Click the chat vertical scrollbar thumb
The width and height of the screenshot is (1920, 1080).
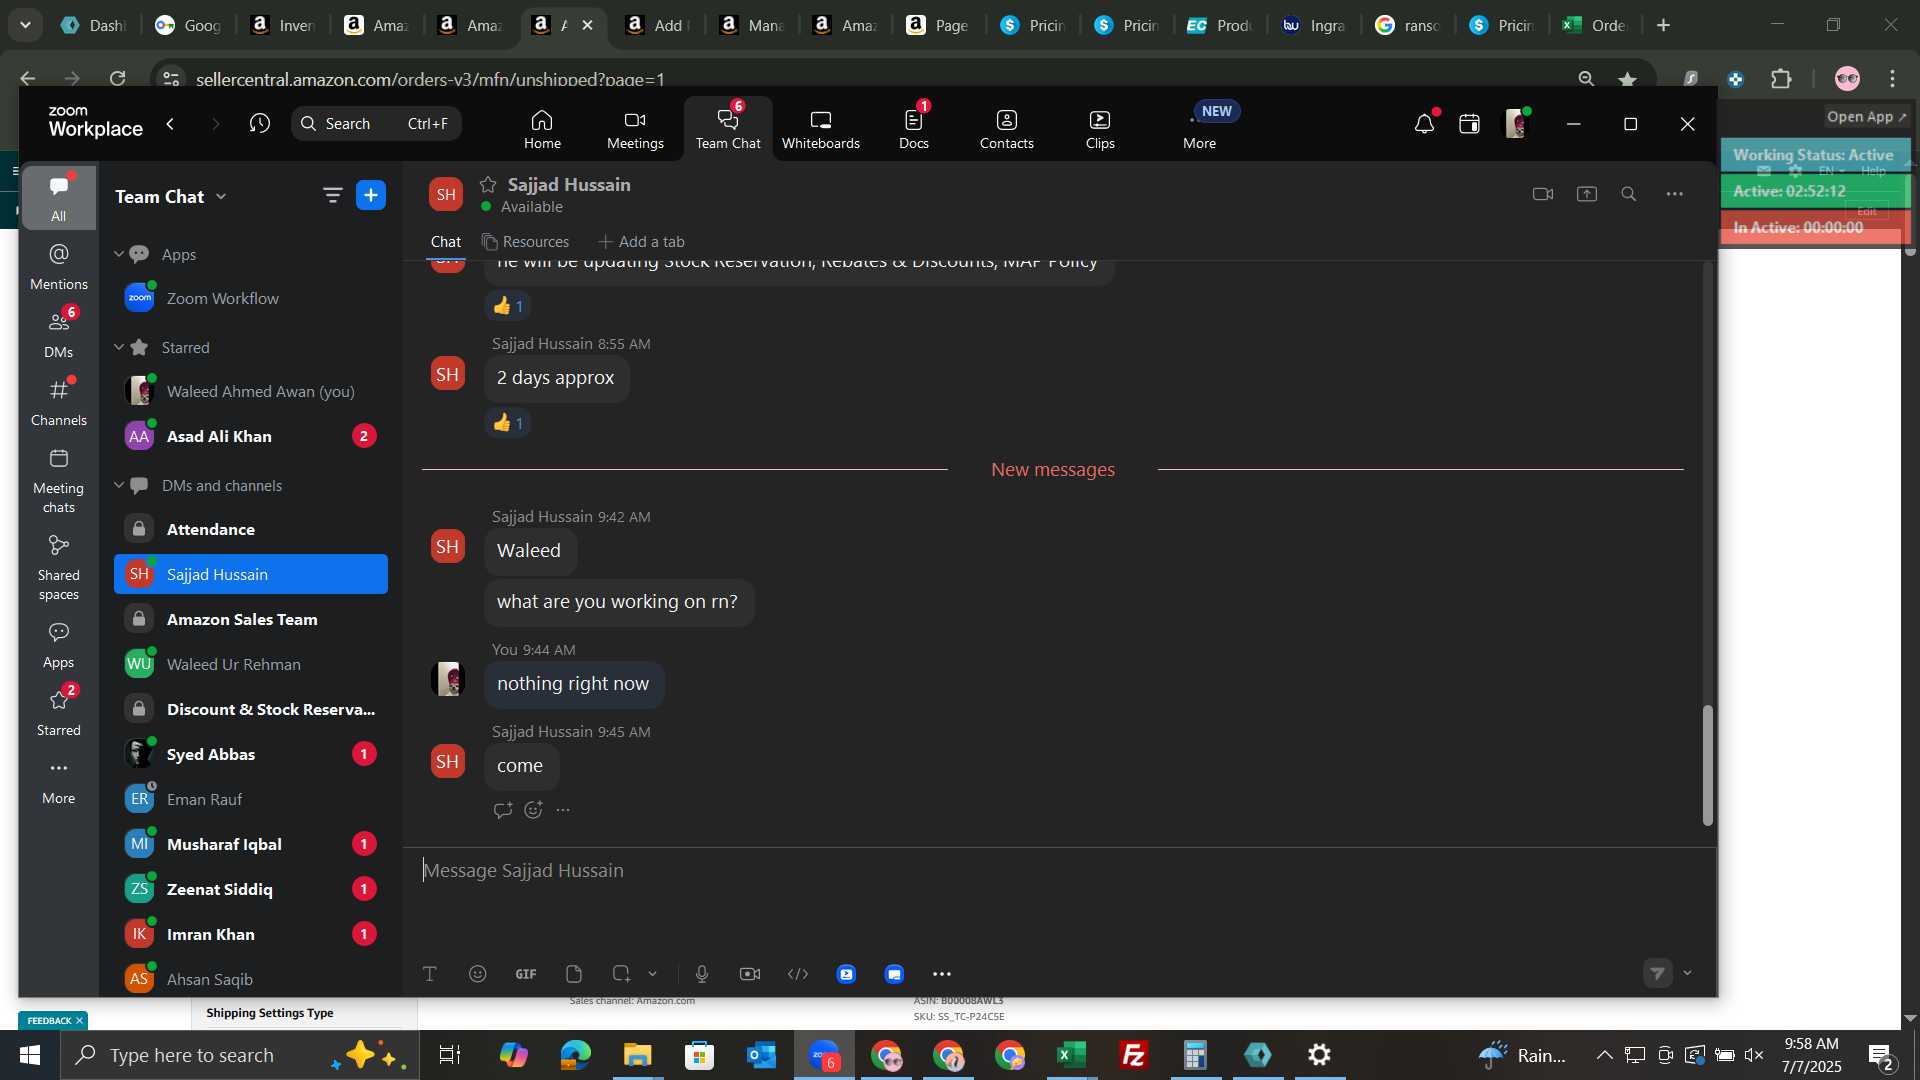(x=1708, y=765)
